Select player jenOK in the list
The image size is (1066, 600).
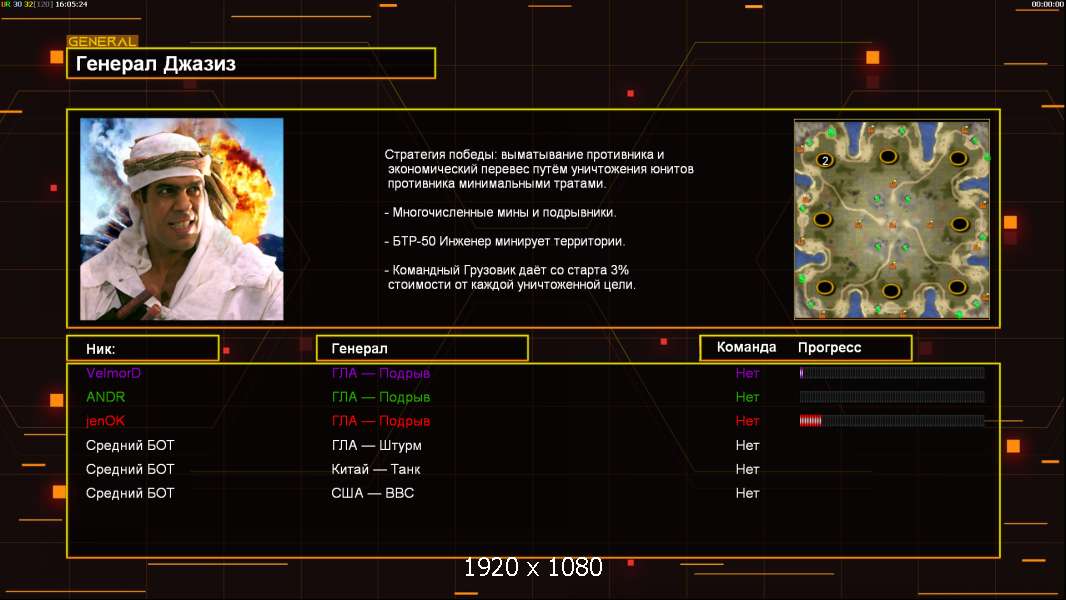[105, 421]
